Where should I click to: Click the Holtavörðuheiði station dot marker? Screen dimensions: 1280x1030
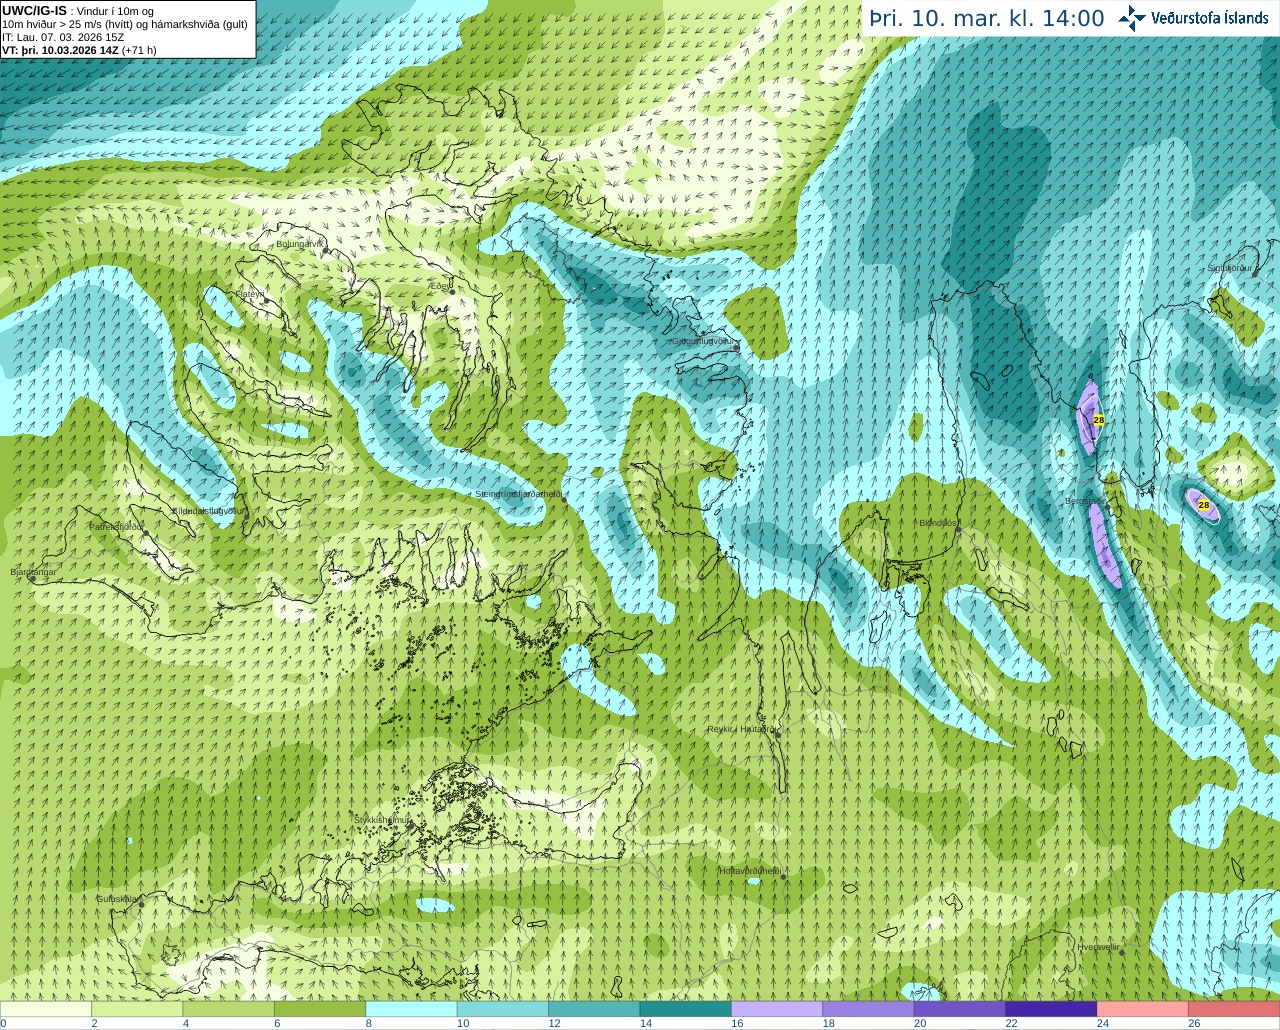pos(783,877)
